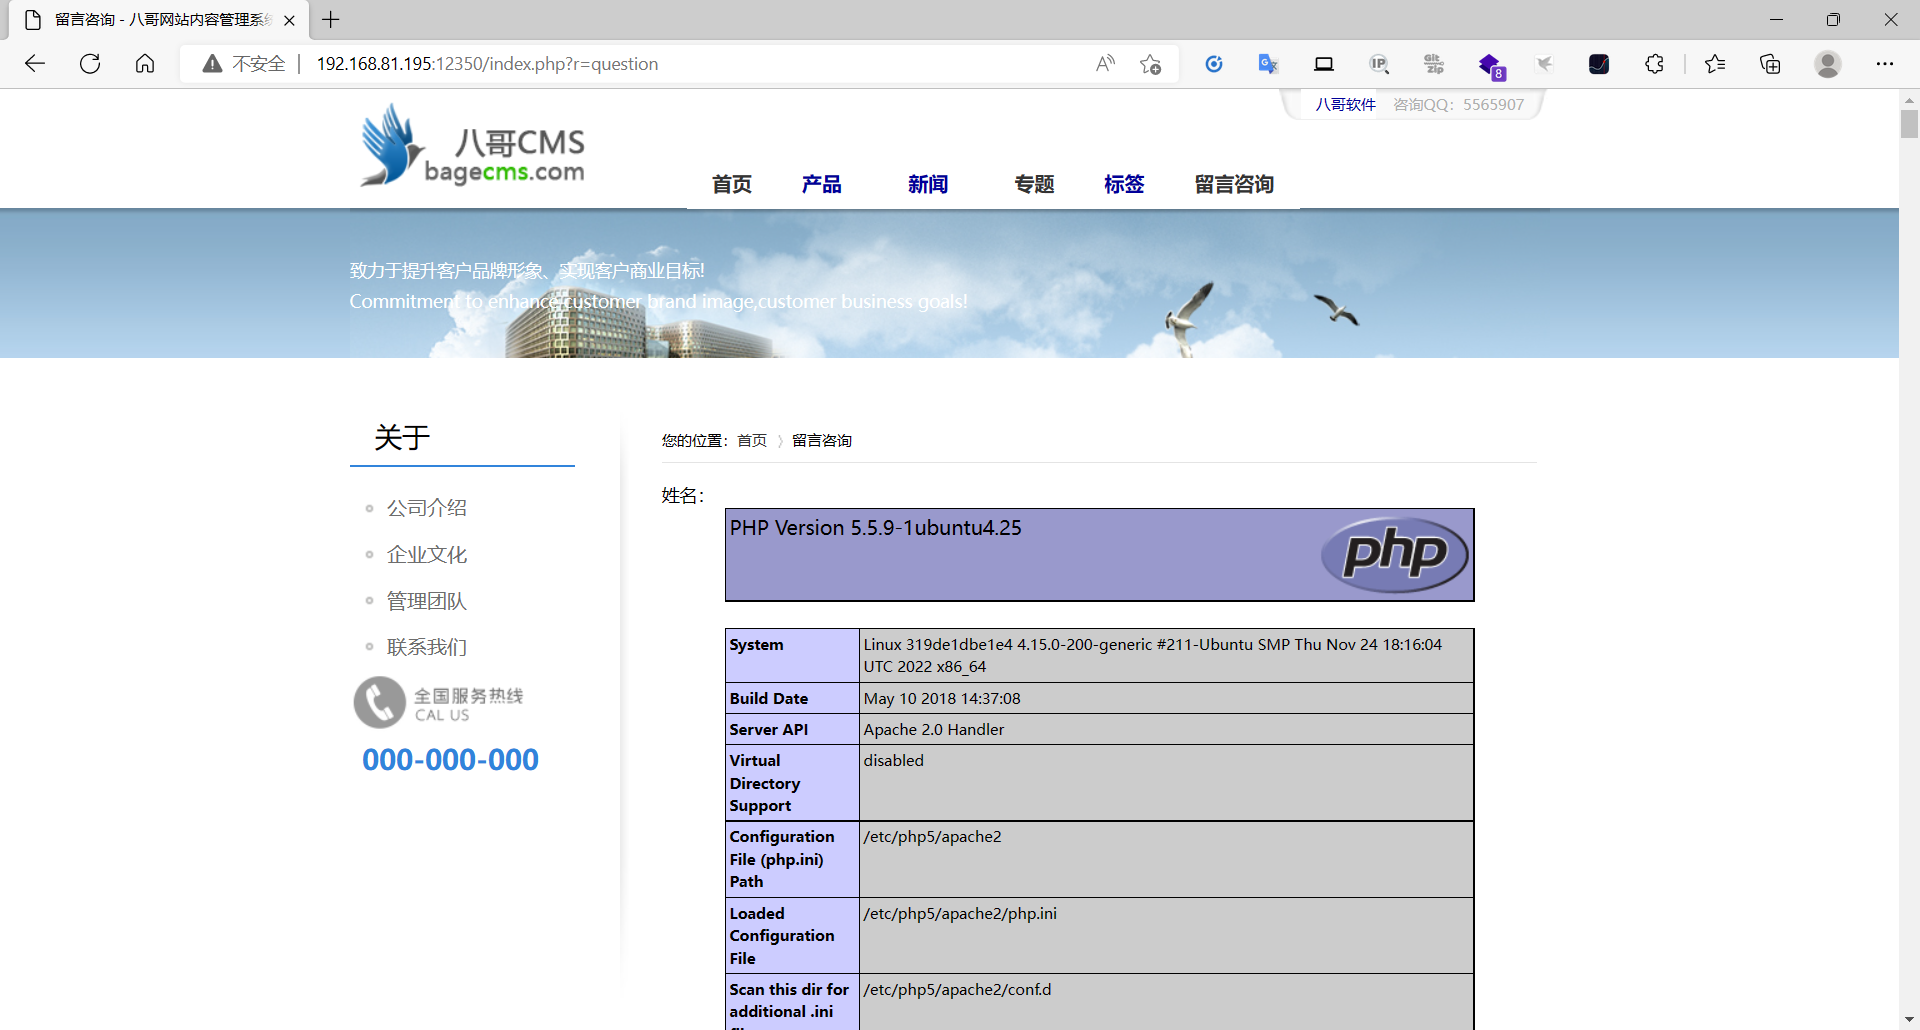Click the 关于 sidebar heading
Screen dimensions: 1920x1030
coord(402,437)
